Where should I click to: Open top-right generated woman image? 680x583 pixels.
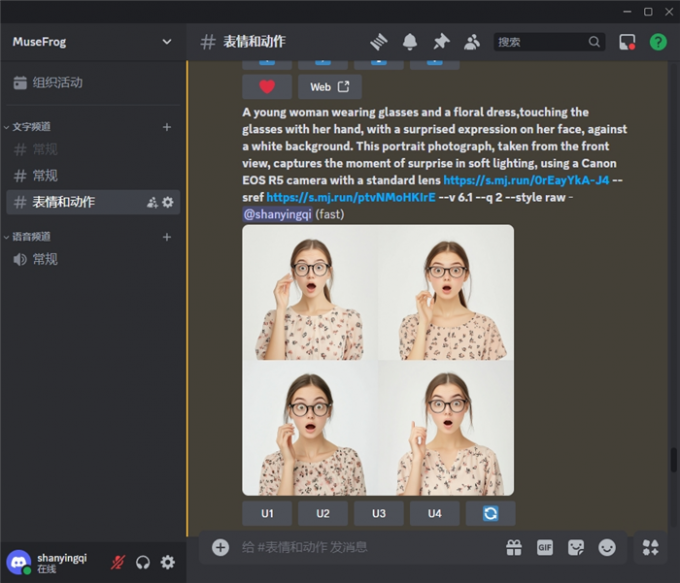(446, 292)
